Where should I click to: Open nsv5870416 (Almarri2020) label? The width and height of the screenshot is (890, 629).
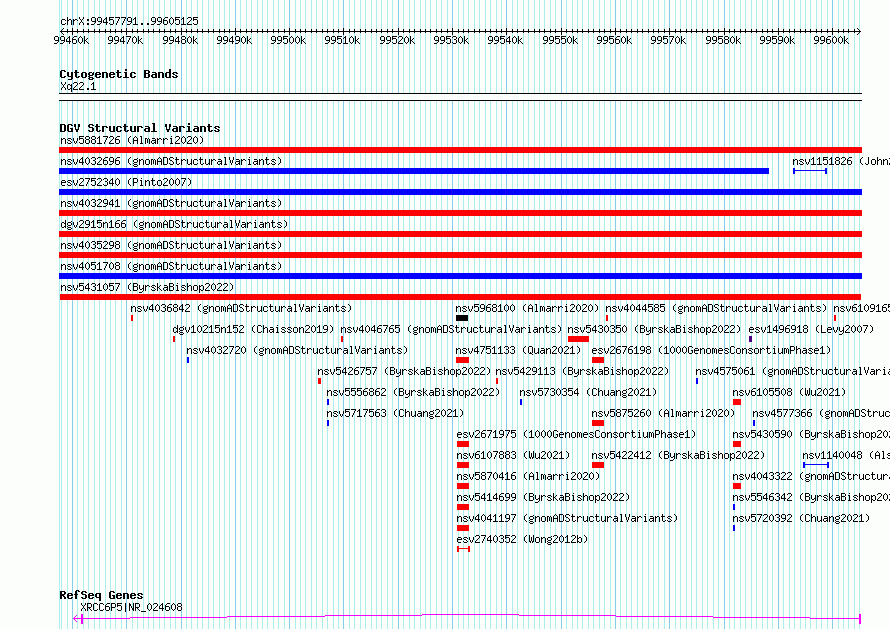tap(528, 476)
